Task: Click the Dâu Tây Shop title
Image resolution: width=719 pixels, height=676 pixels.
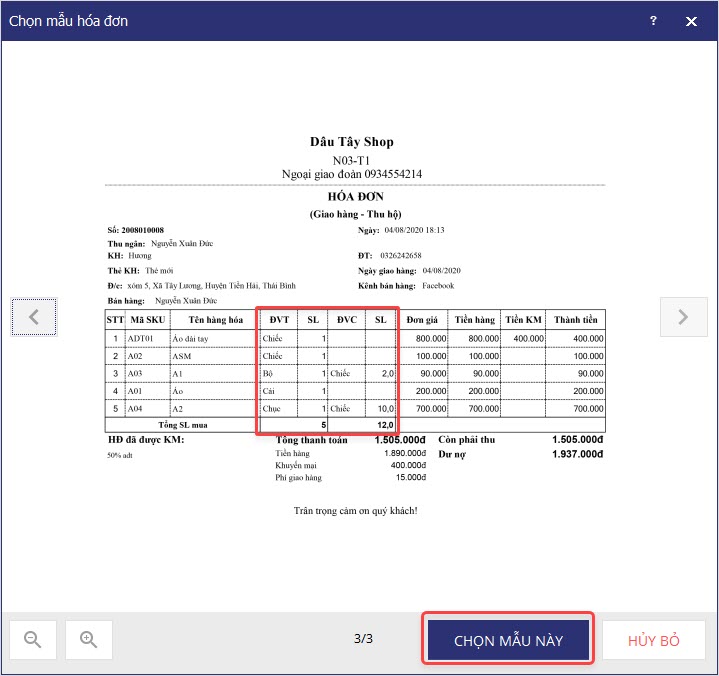Action: click(x=352, y=142)
